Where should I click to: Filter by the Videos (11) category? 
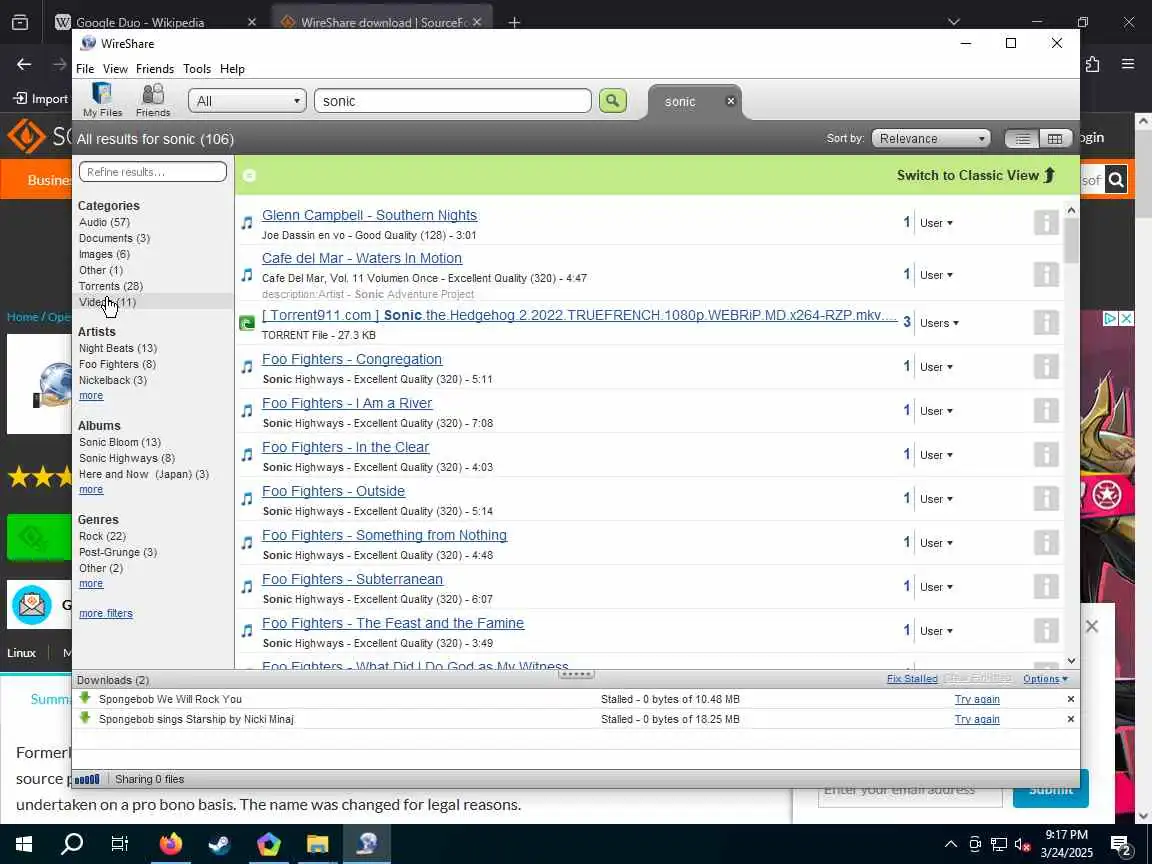pos(107,302)
